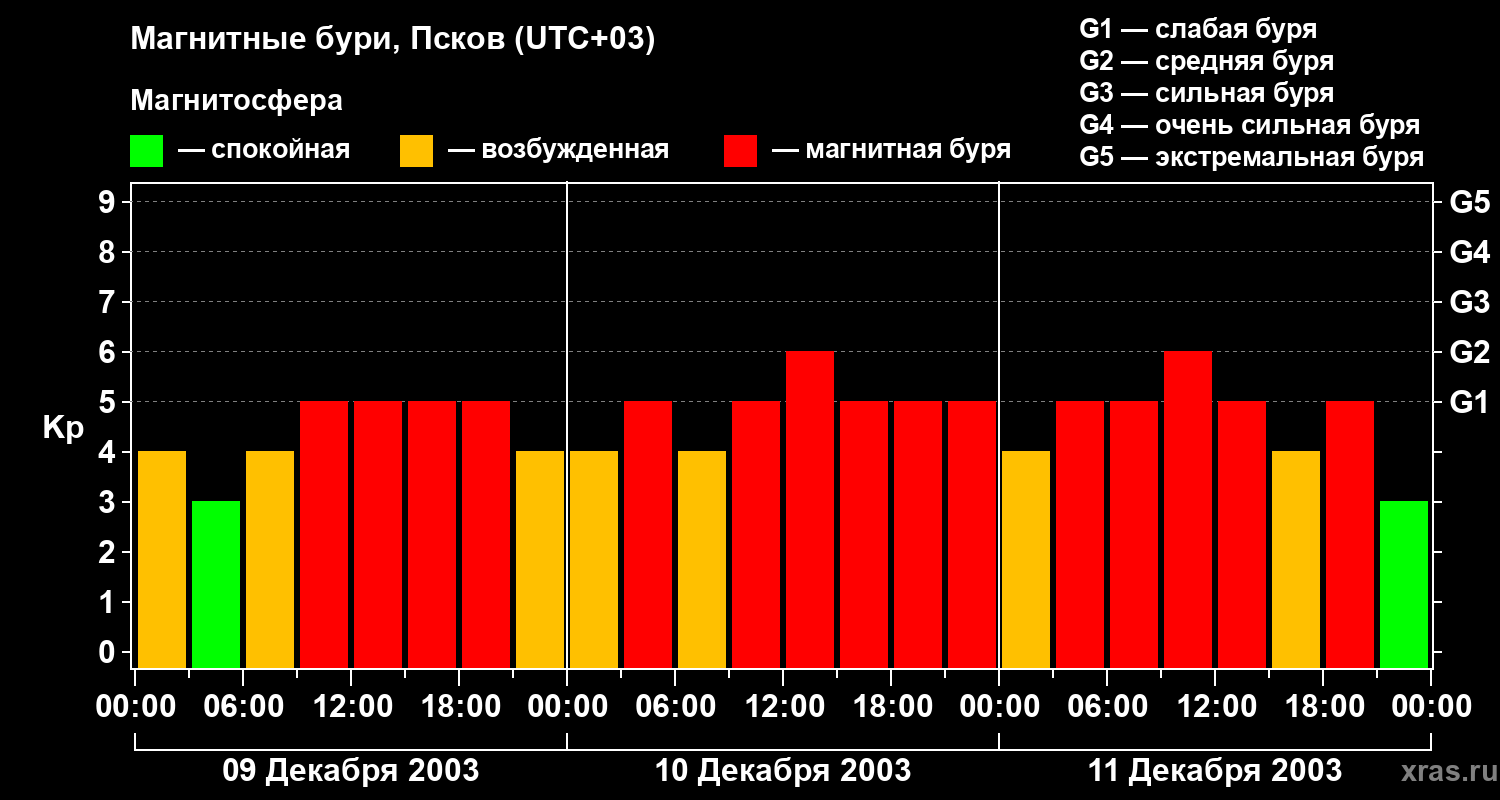Screen dimensions: 1500x800
Task: Click the 'Магнитосфера' heading
Action: (237, 100)
